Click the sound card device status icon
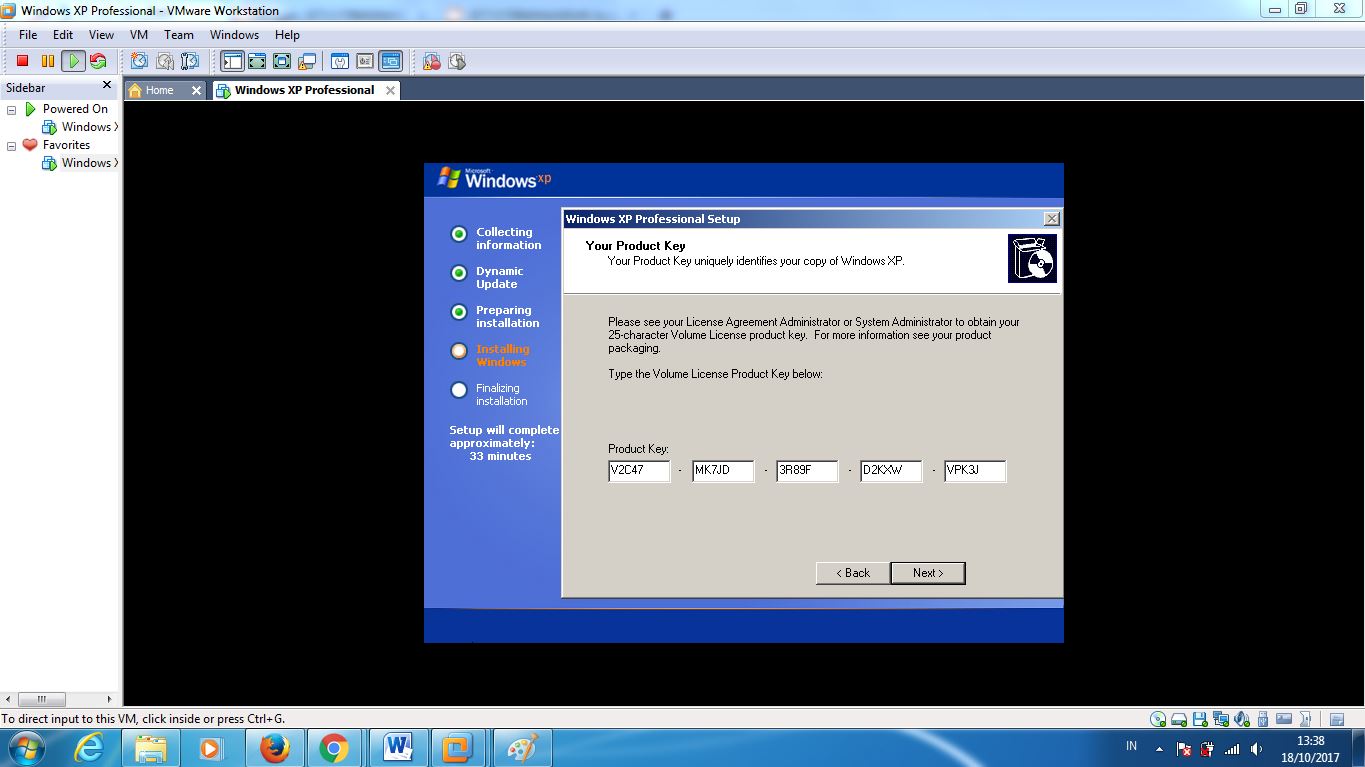This screenshot has height=767, width=1365. (1243, 719)
